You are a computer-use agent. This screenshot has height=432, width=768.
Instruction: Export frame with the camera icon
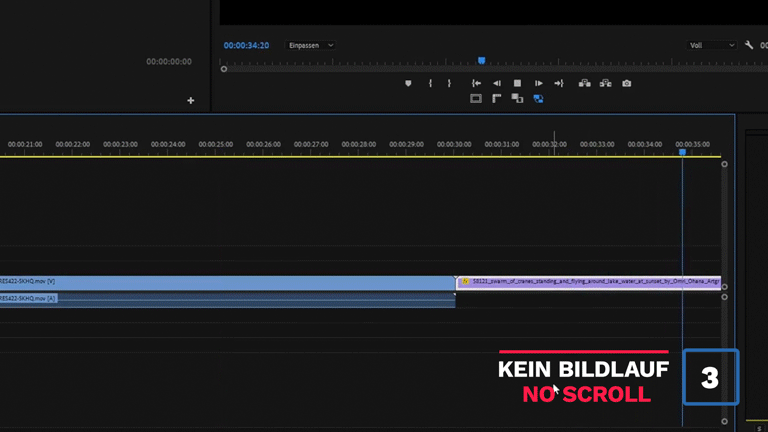click(627, 83)
